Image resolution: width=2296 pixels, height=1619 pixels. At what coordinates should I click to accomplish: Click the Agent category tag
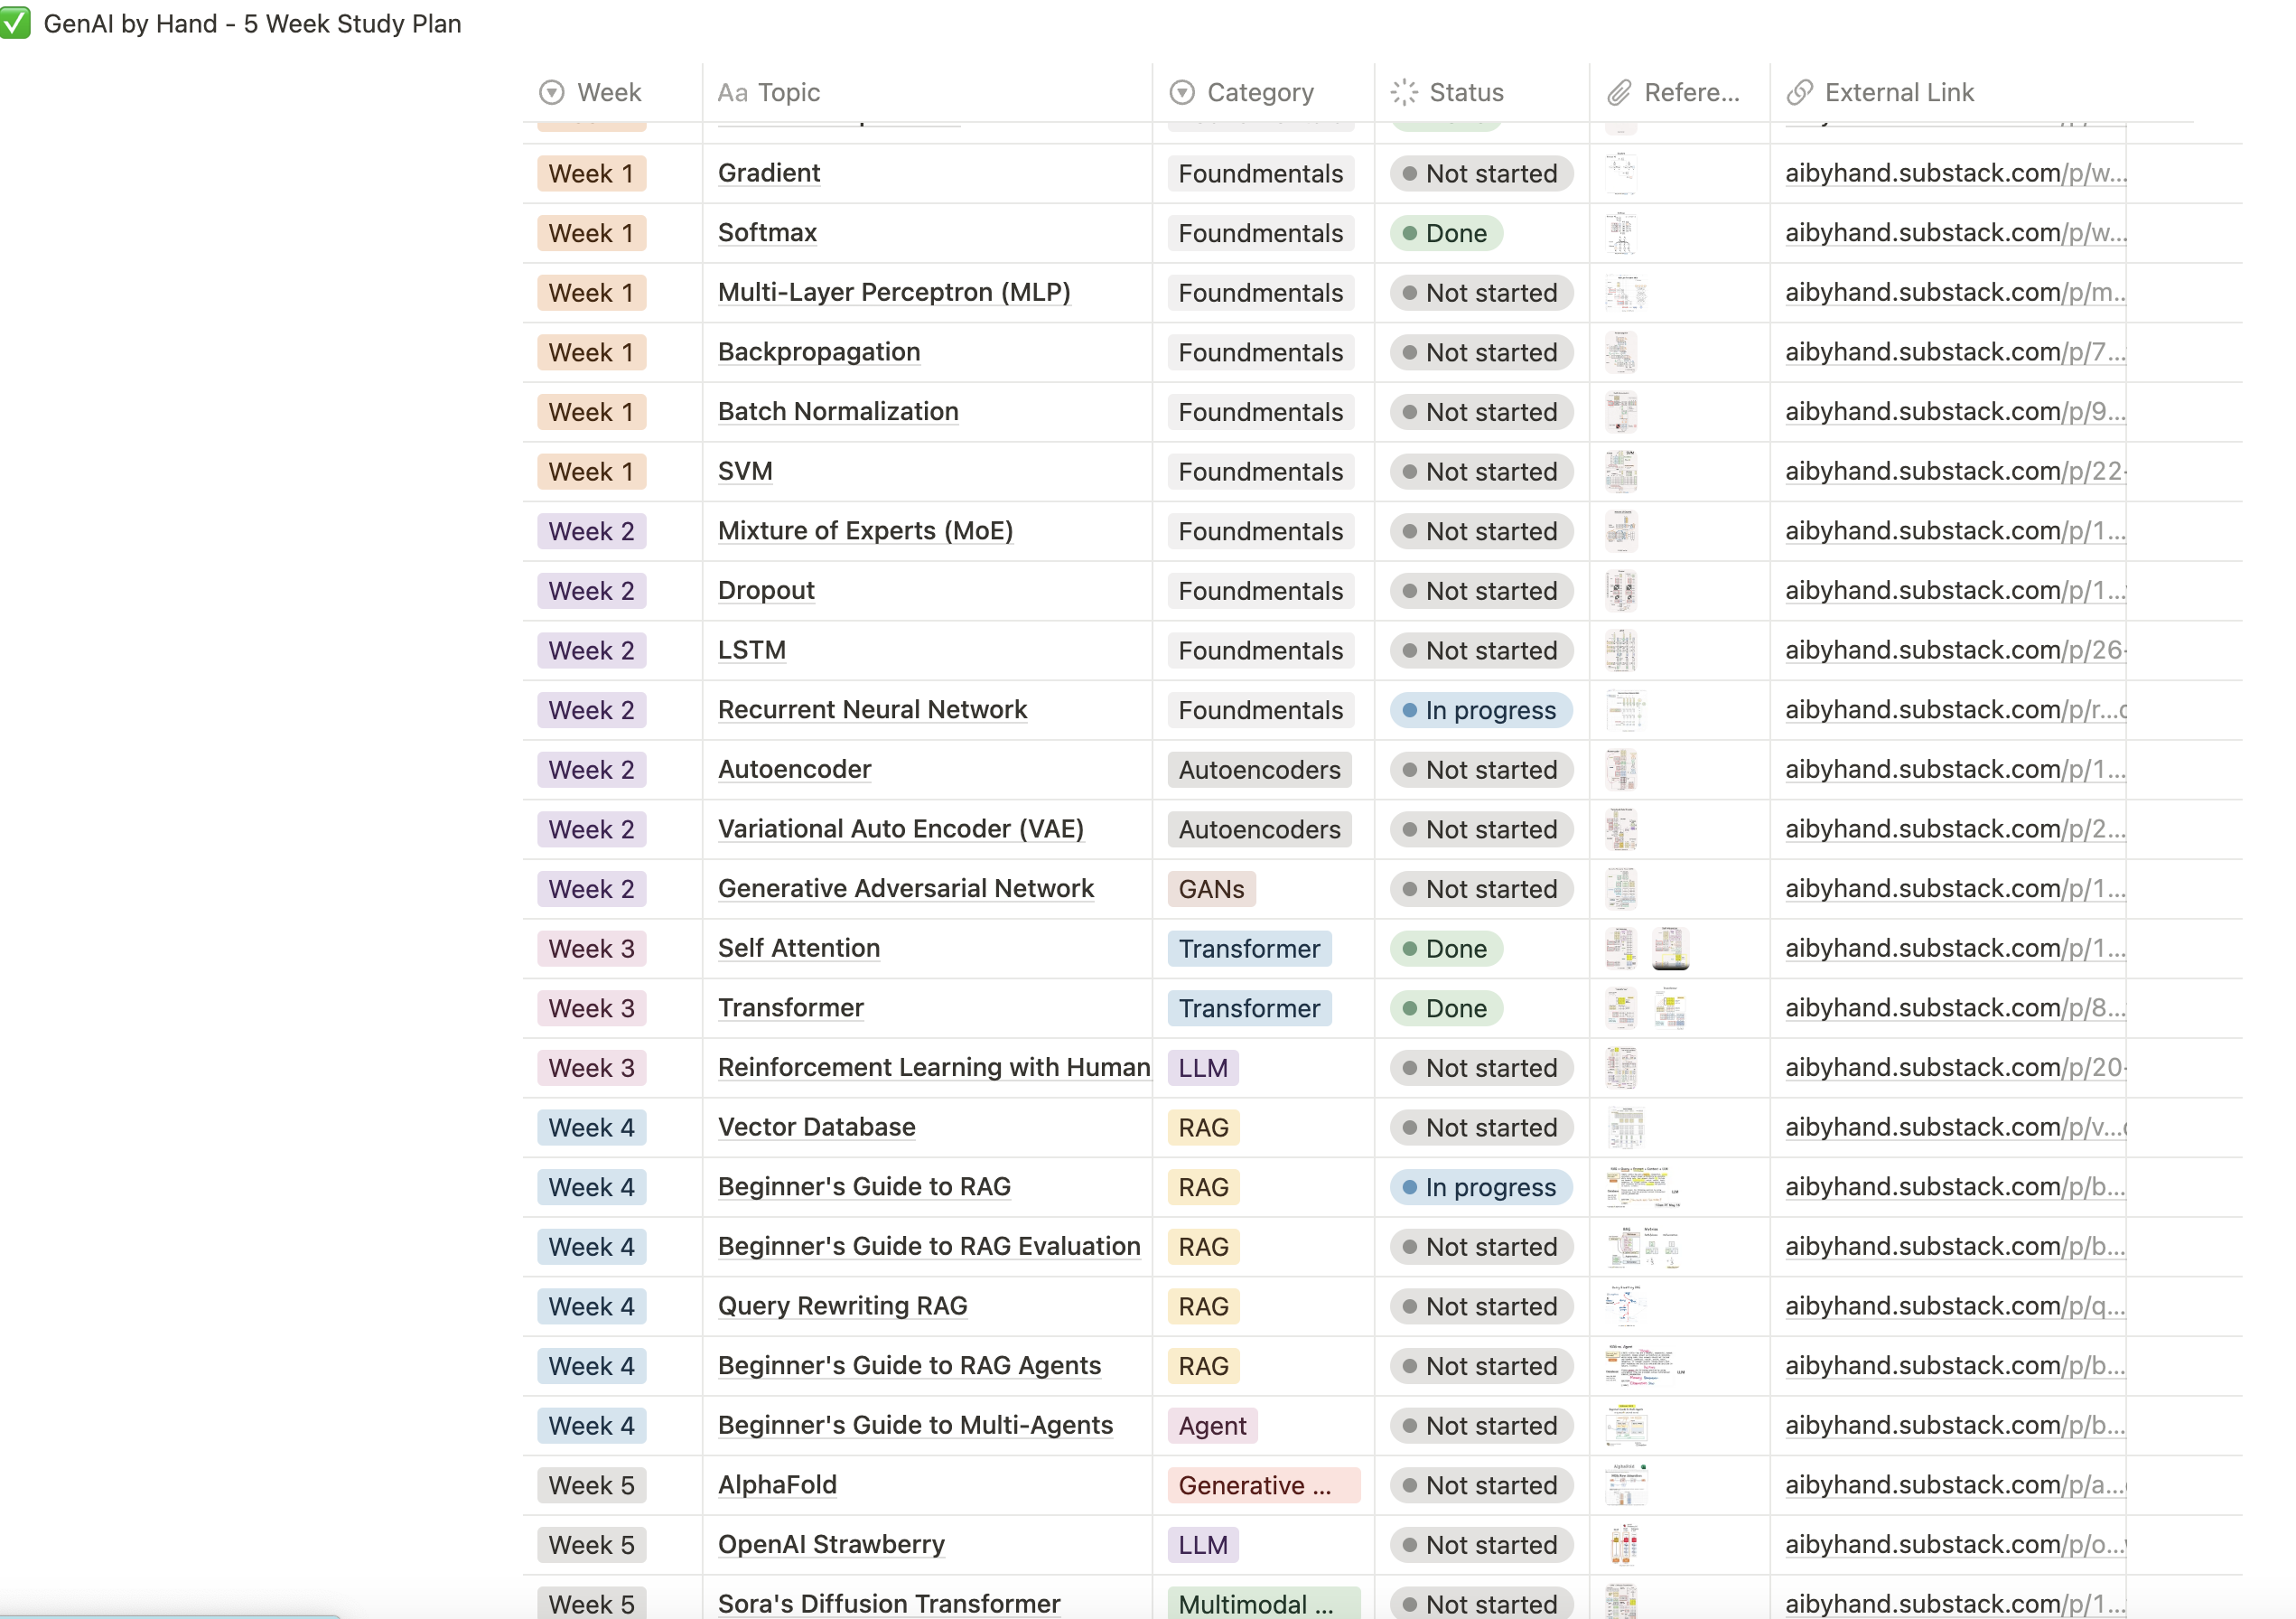(1212, 1425)
